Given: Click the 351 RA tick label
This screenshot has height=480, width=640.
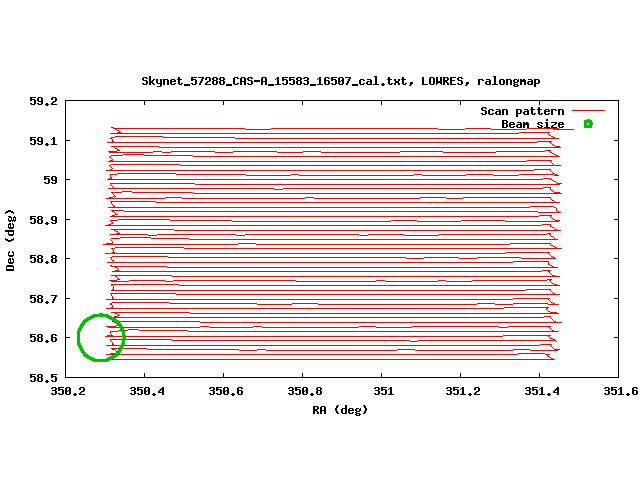Looking at the screenshot, I should pos(384,391).
